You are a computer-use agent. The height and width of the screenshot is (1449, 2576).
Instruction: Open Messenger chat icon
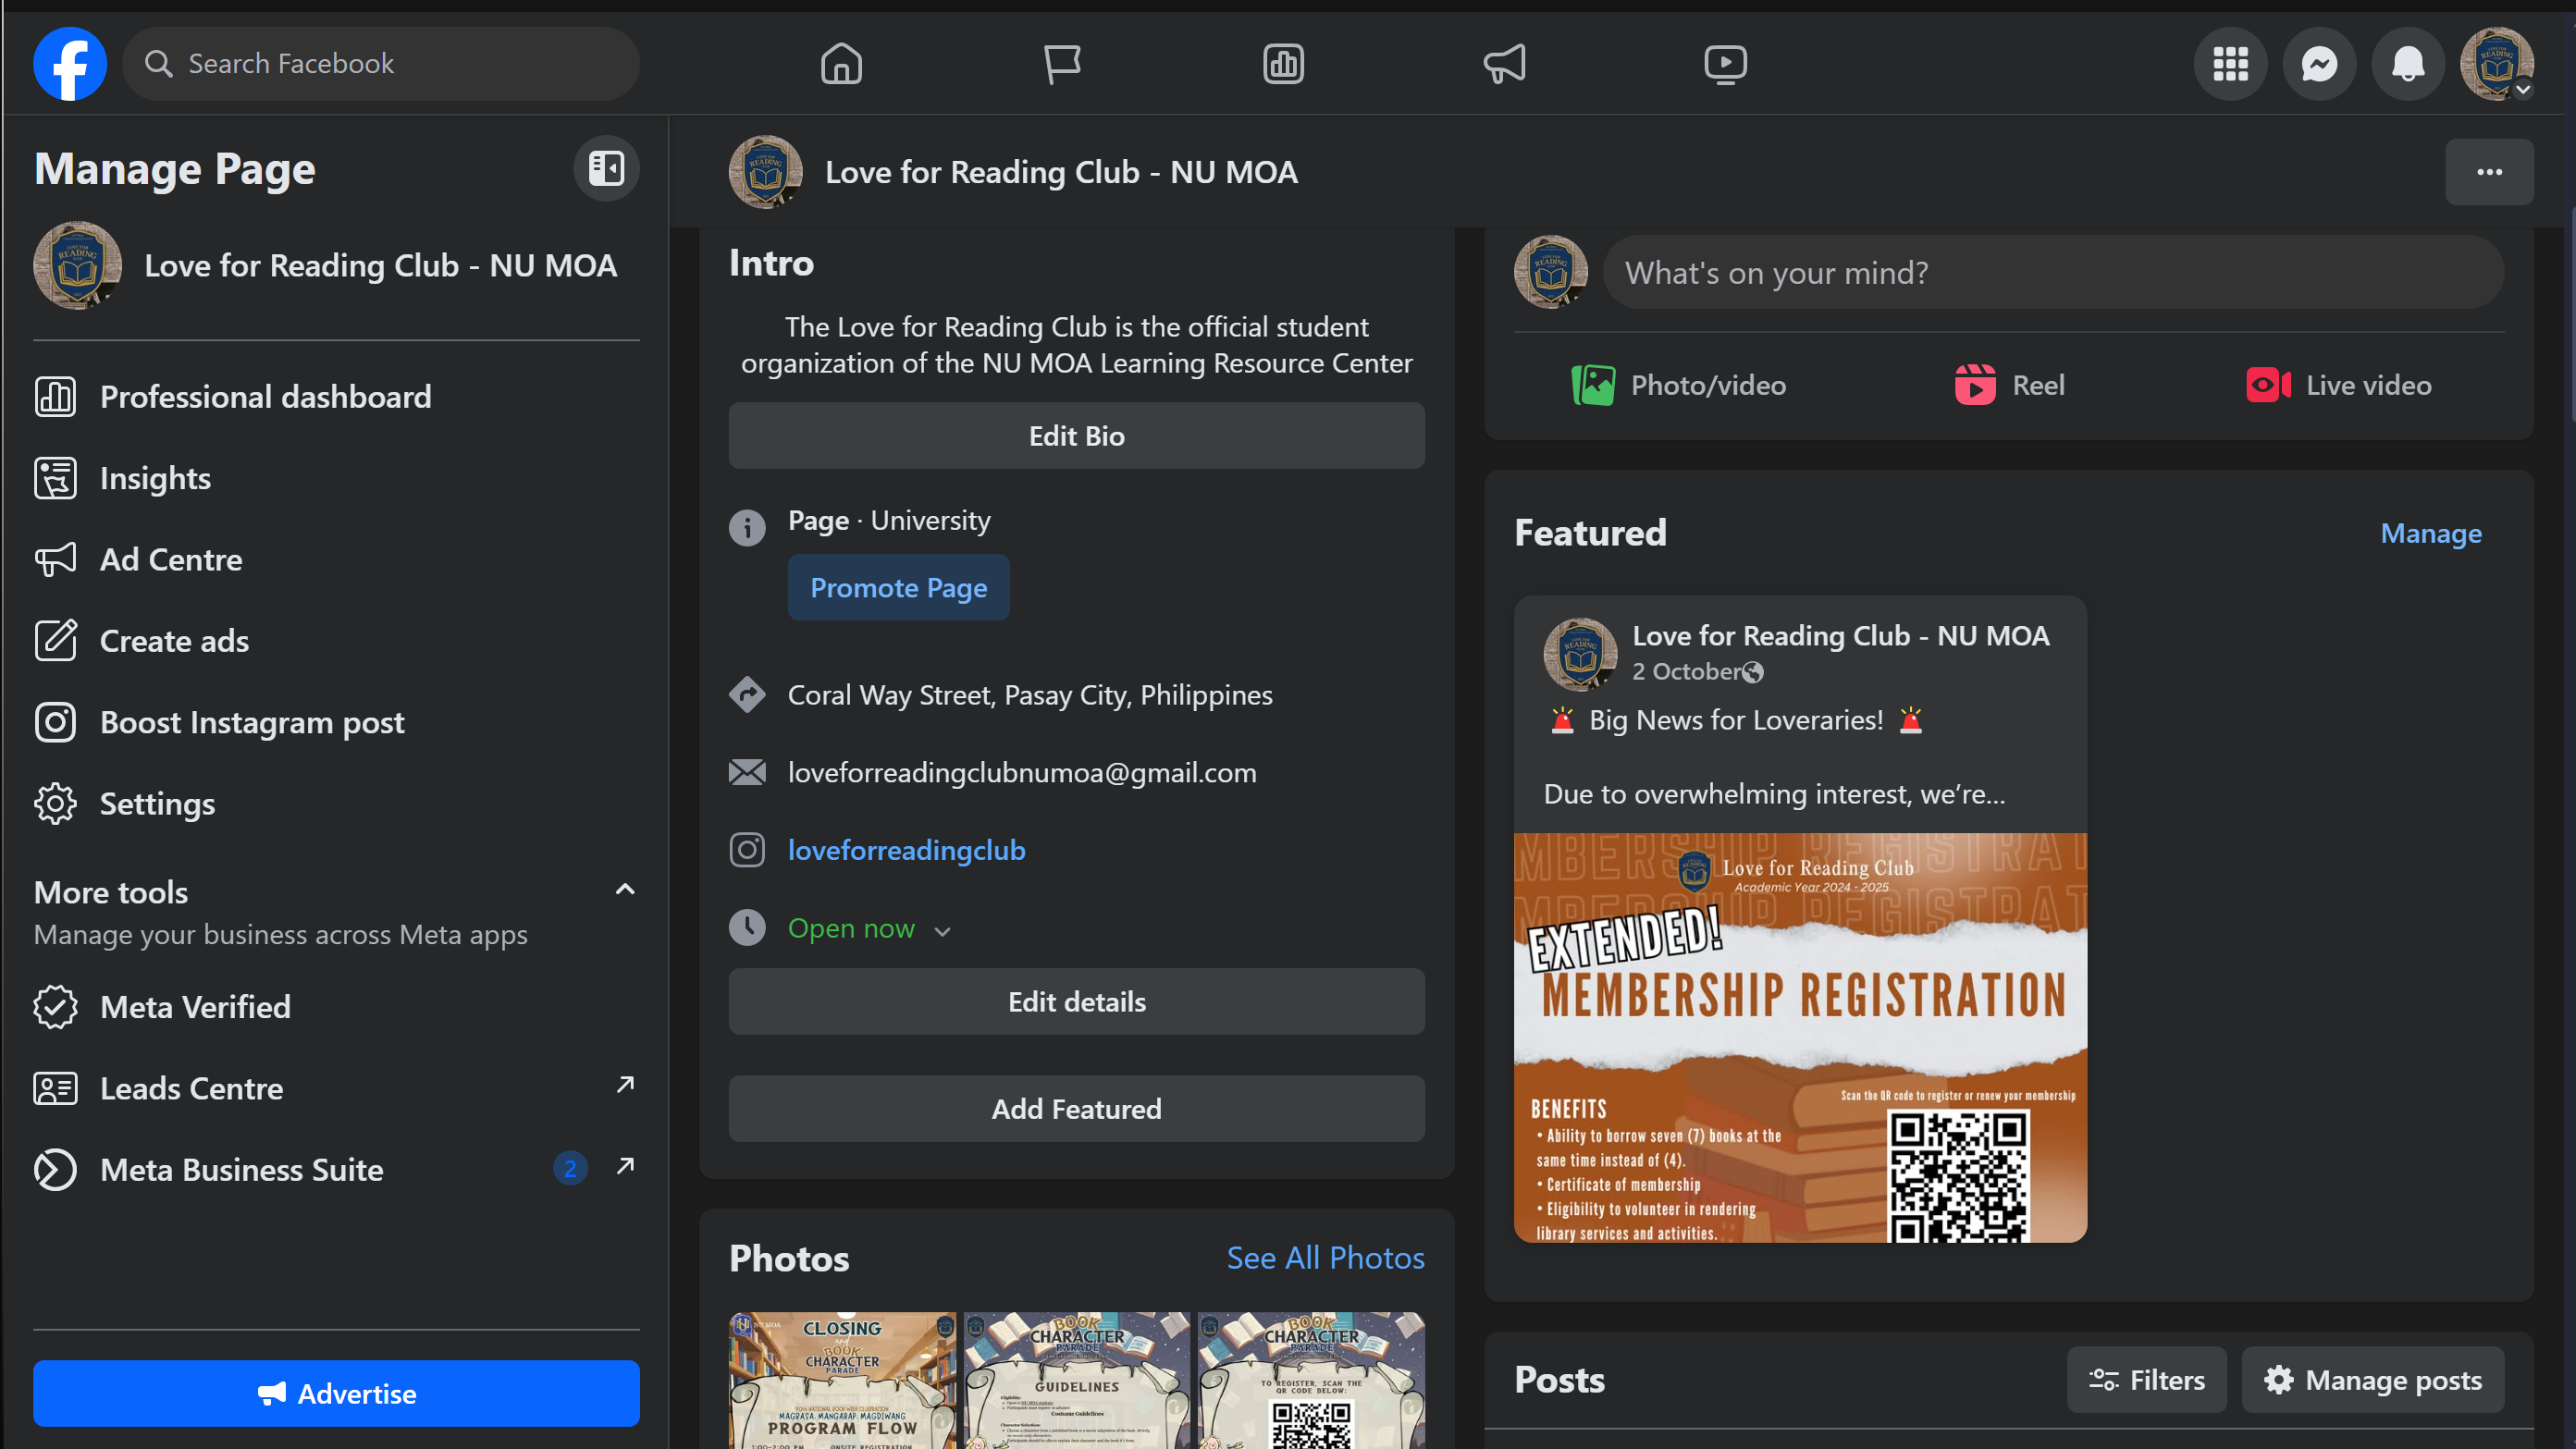2319,64
